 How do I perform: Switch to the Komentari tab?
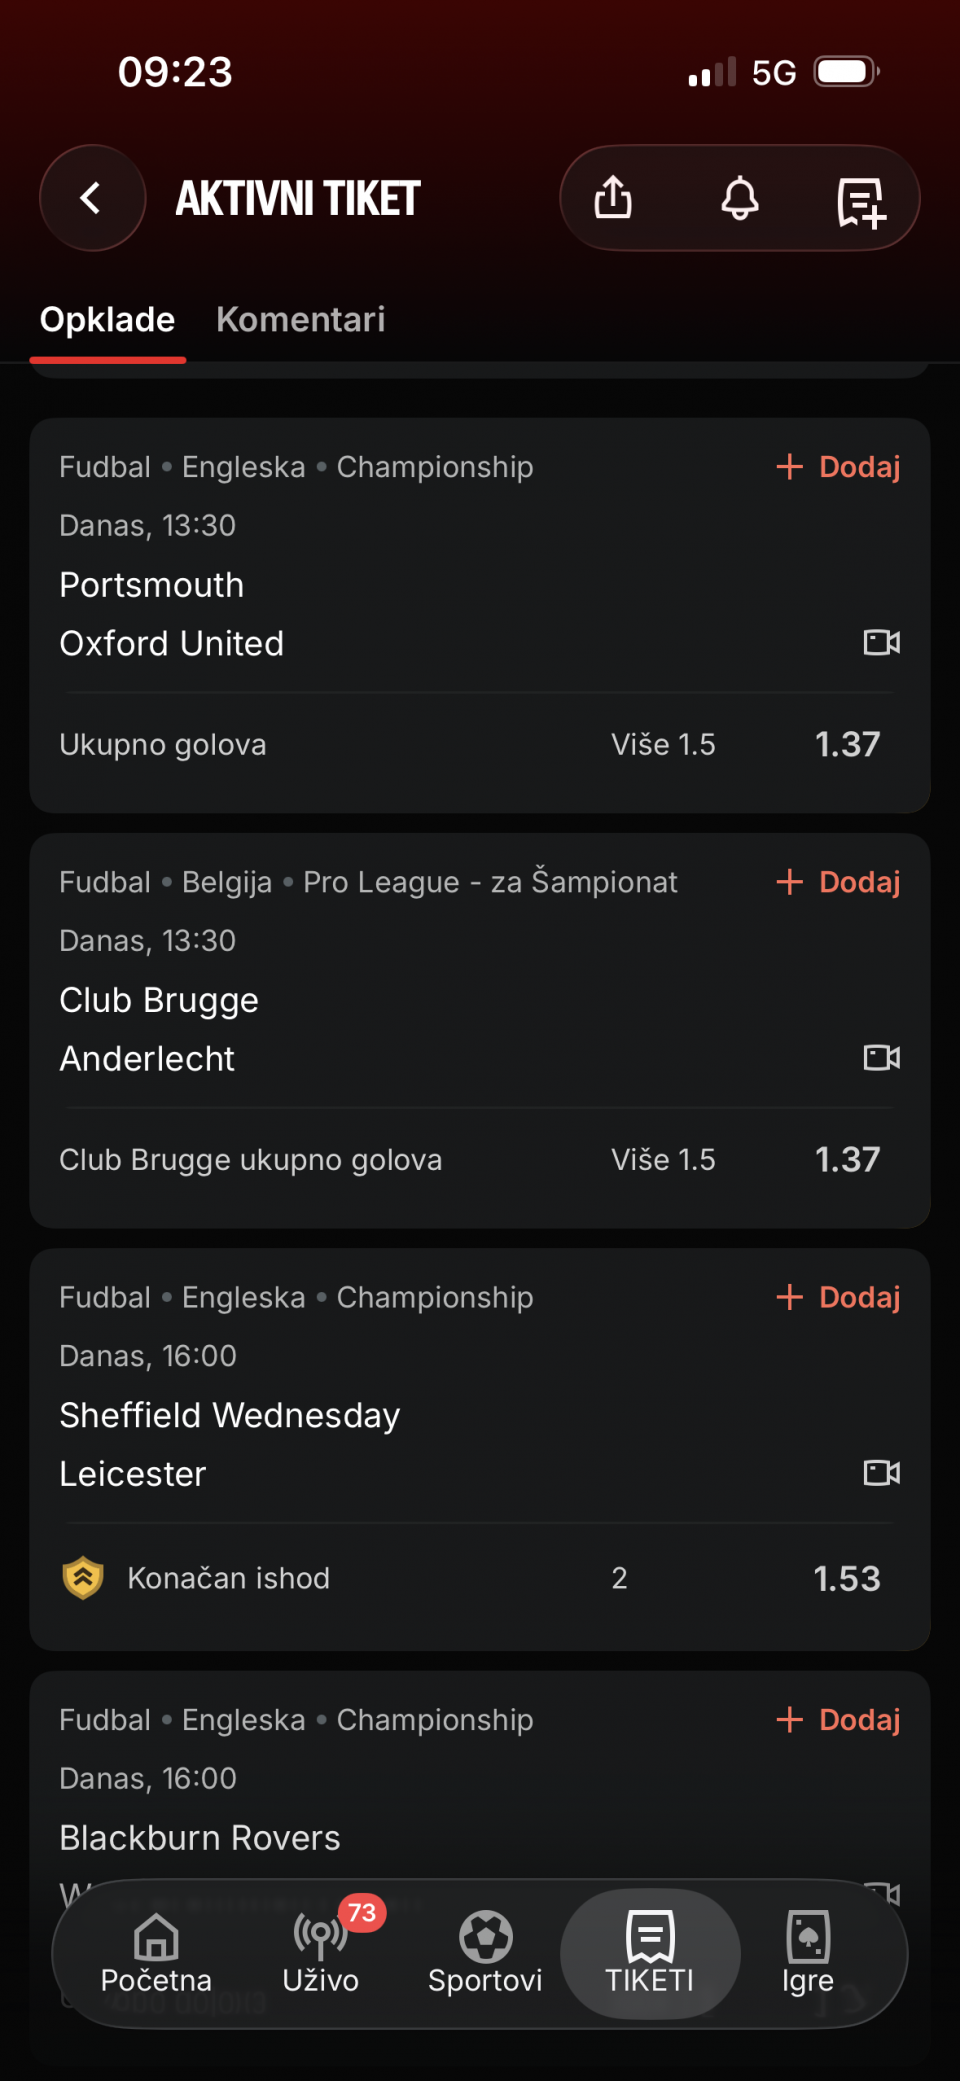click(300, 320)
